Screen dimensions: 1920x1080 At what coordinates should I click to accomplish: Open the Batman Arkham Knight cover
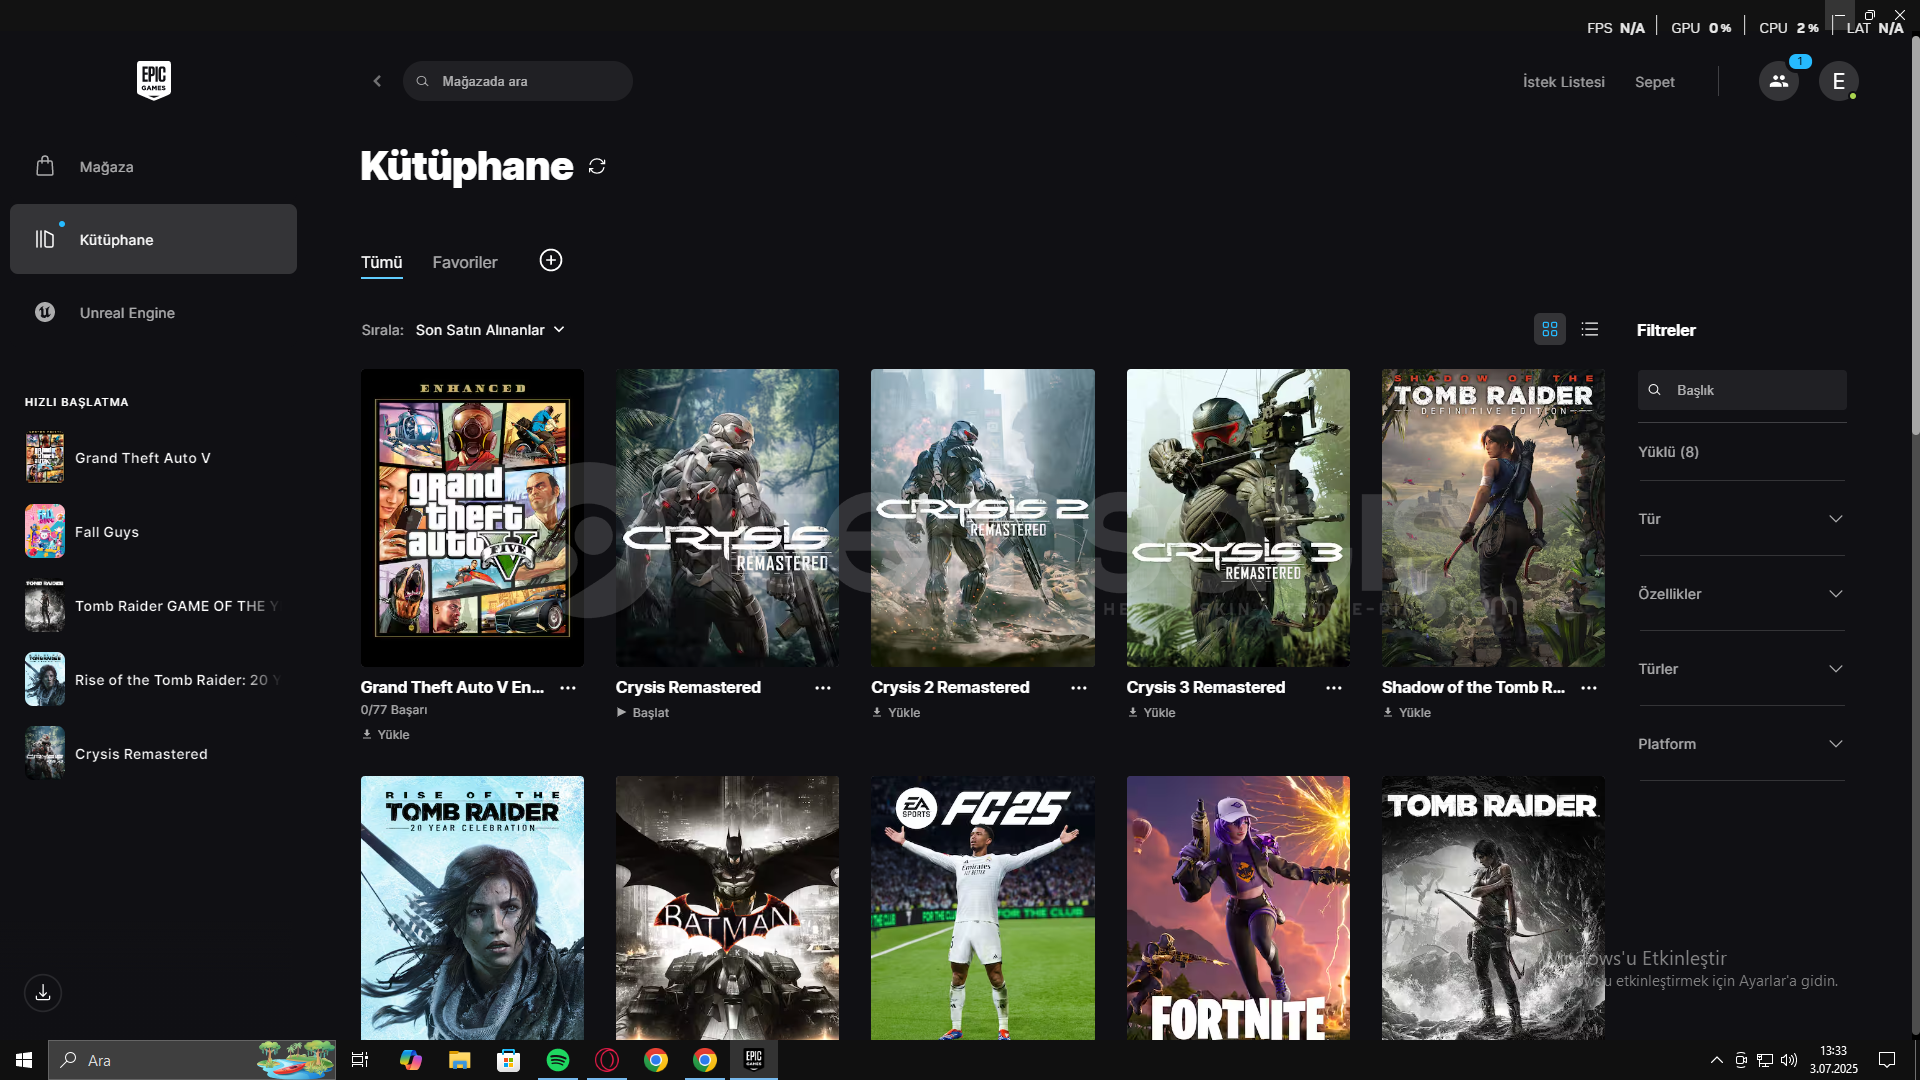click(727, 908)
